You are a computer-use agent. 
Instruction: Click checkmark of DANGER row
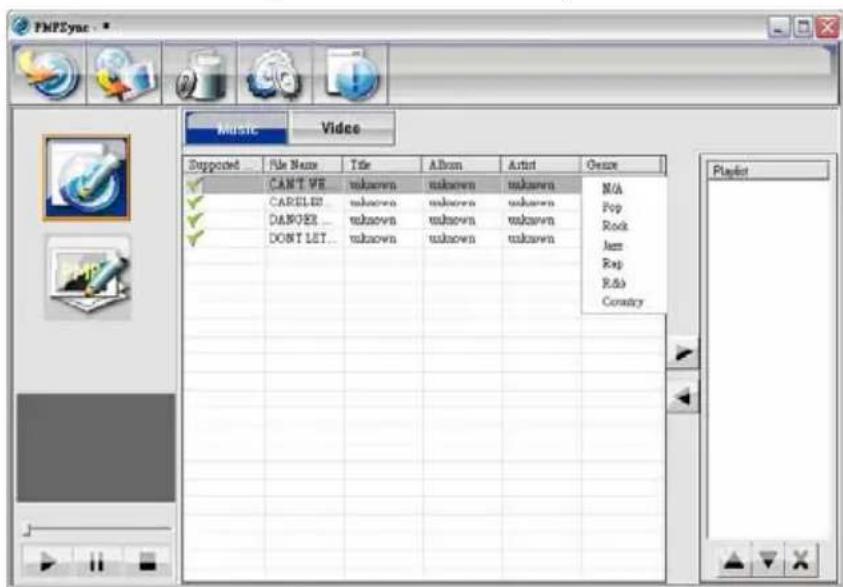click(195, 220)
